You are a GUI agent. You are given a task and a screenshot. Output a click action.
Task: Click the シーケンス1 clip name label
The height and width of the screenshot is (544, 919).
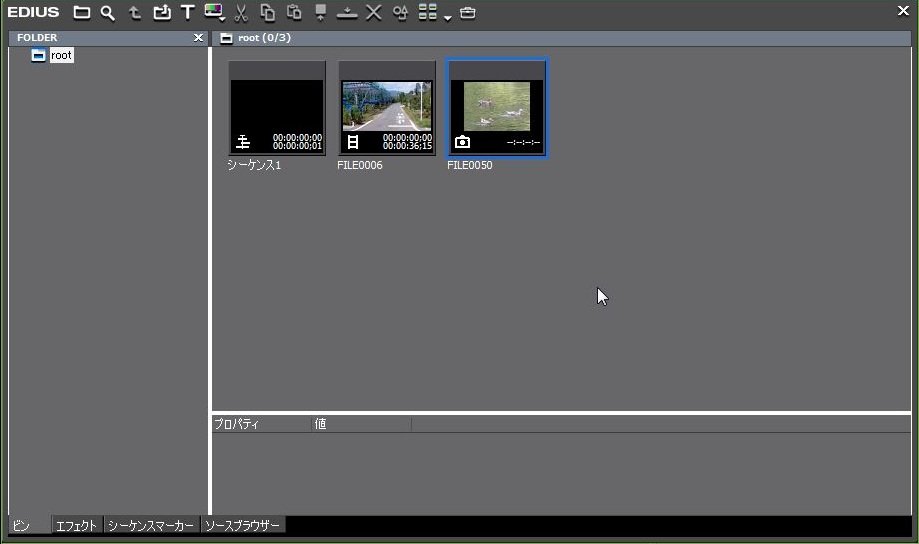[x=254, y=165]
